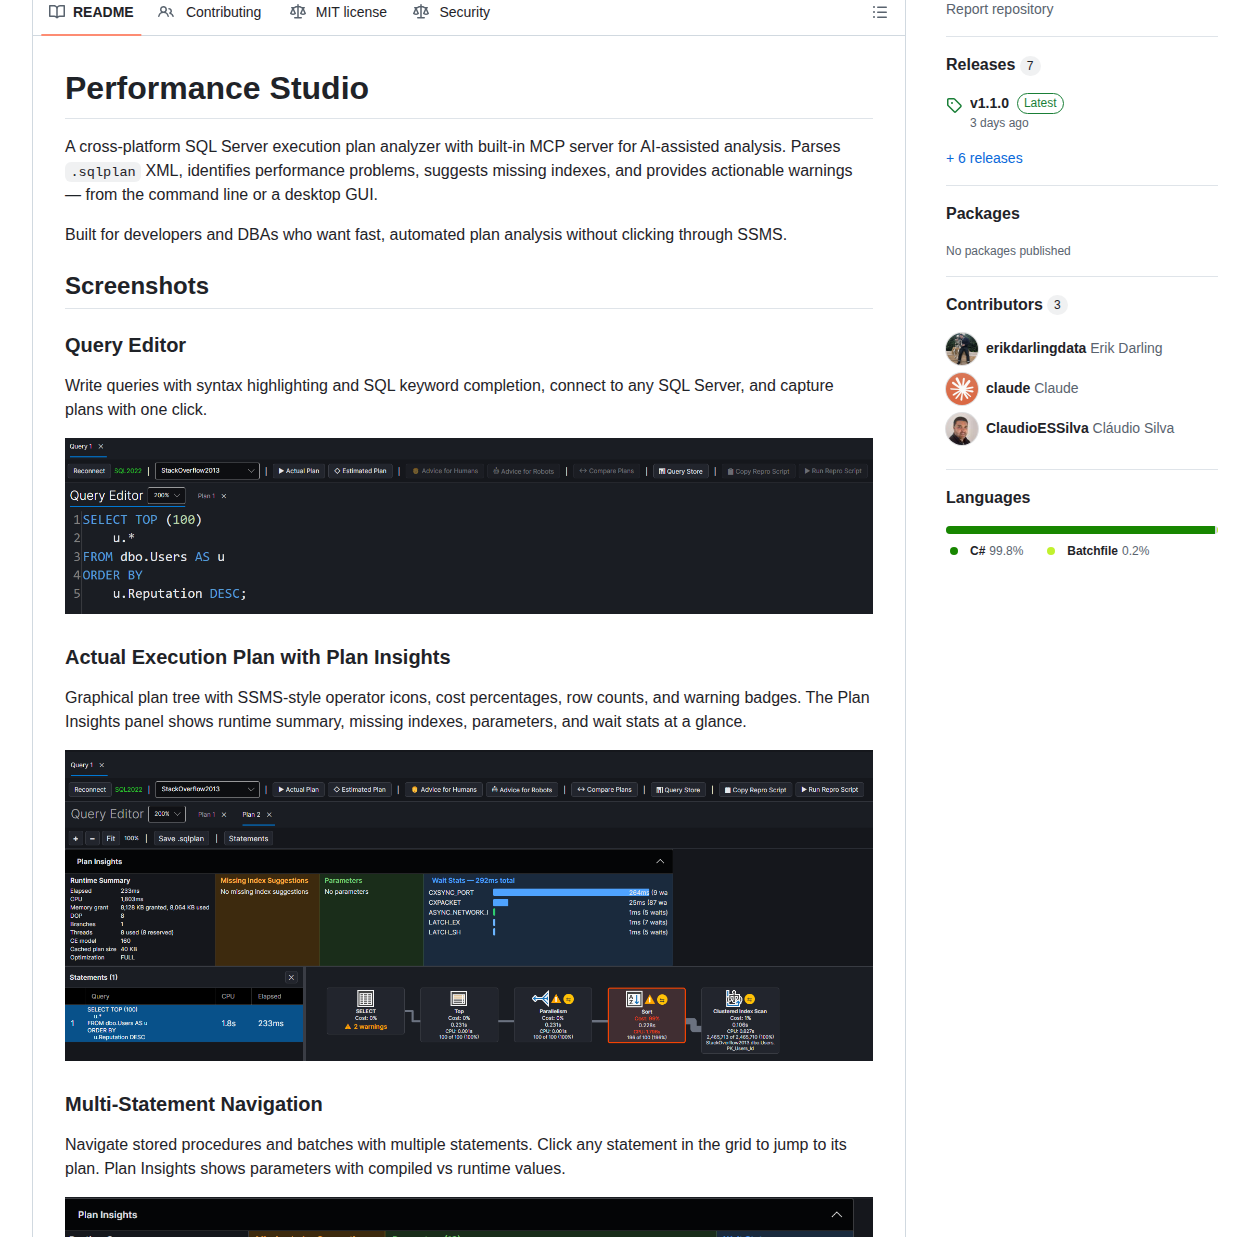Click the Copy Repro Script icon
Viewport: 1250px width, 1237px height.
[728, 789]
